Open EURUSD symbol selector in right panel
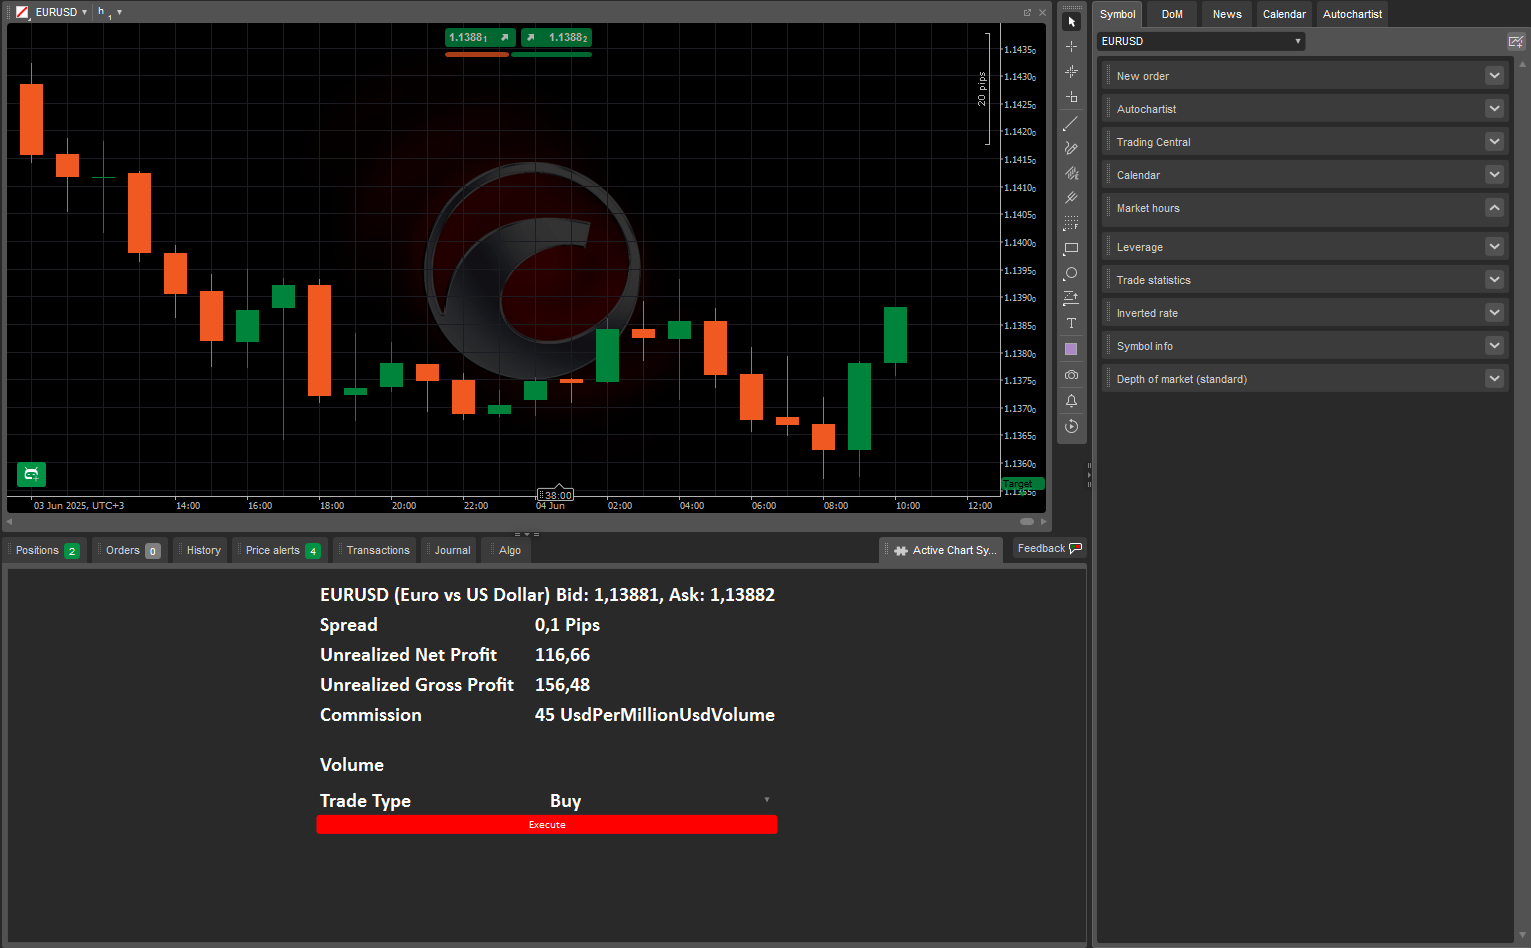Viewport: 1531px width, 948px height. 1201,41
